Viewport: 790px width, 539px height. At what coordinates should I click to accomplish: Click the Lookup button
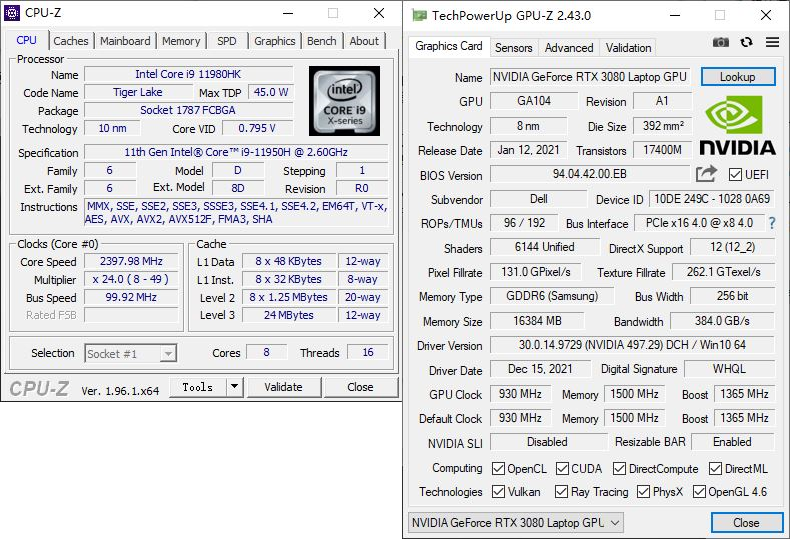coord(738,77)
